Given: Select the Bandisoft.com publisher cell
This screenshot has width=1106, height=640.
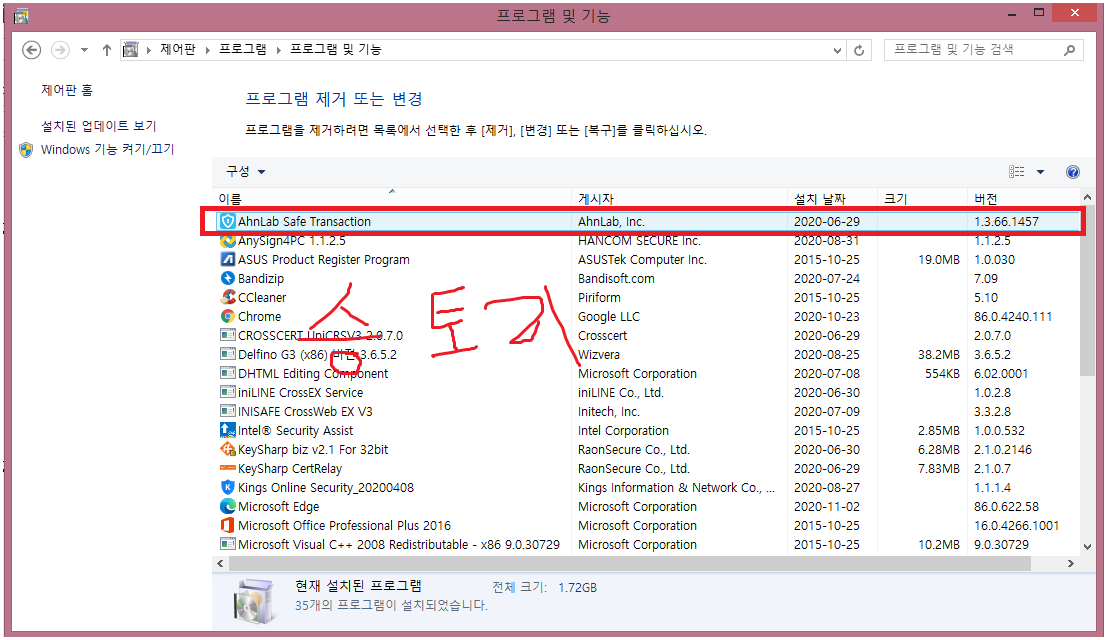Looking at the screenshot, I should 616,279.
